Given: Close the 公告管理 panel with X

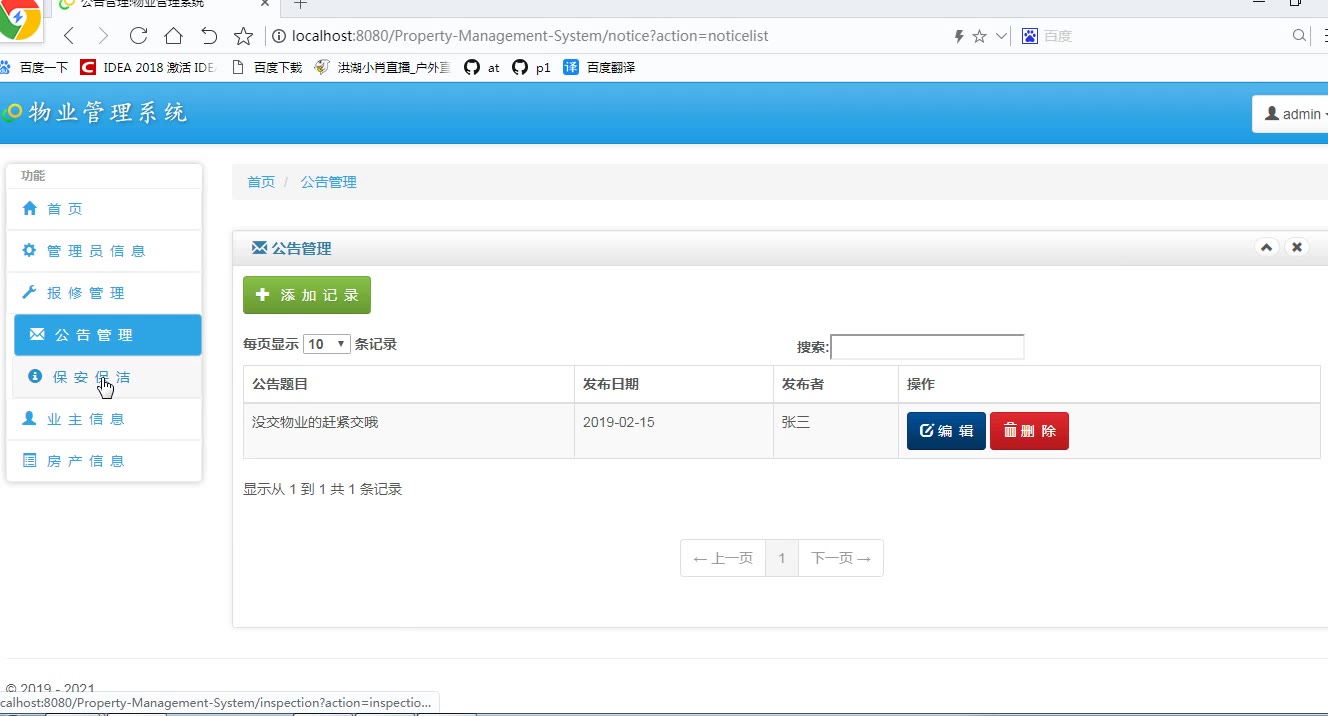Looking at the screenshot, I should click(1297, 247).
